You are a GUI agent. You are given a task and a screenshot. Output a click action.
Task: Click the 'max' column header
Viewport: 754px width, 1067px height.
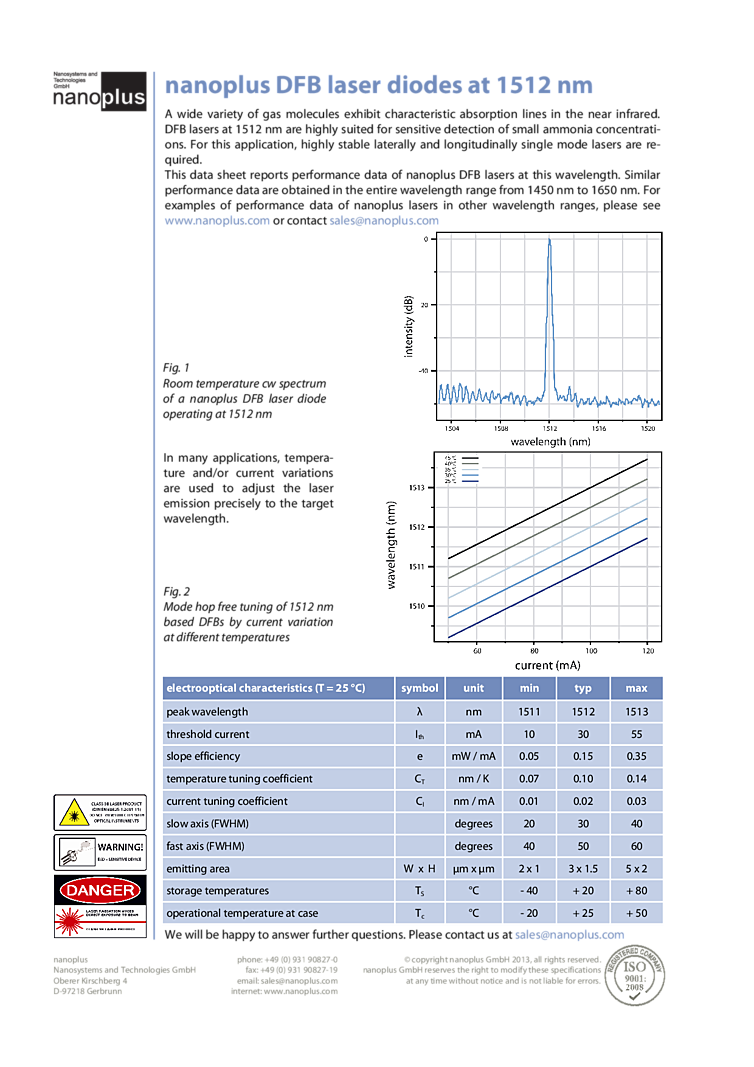click(x=637, y=688)
